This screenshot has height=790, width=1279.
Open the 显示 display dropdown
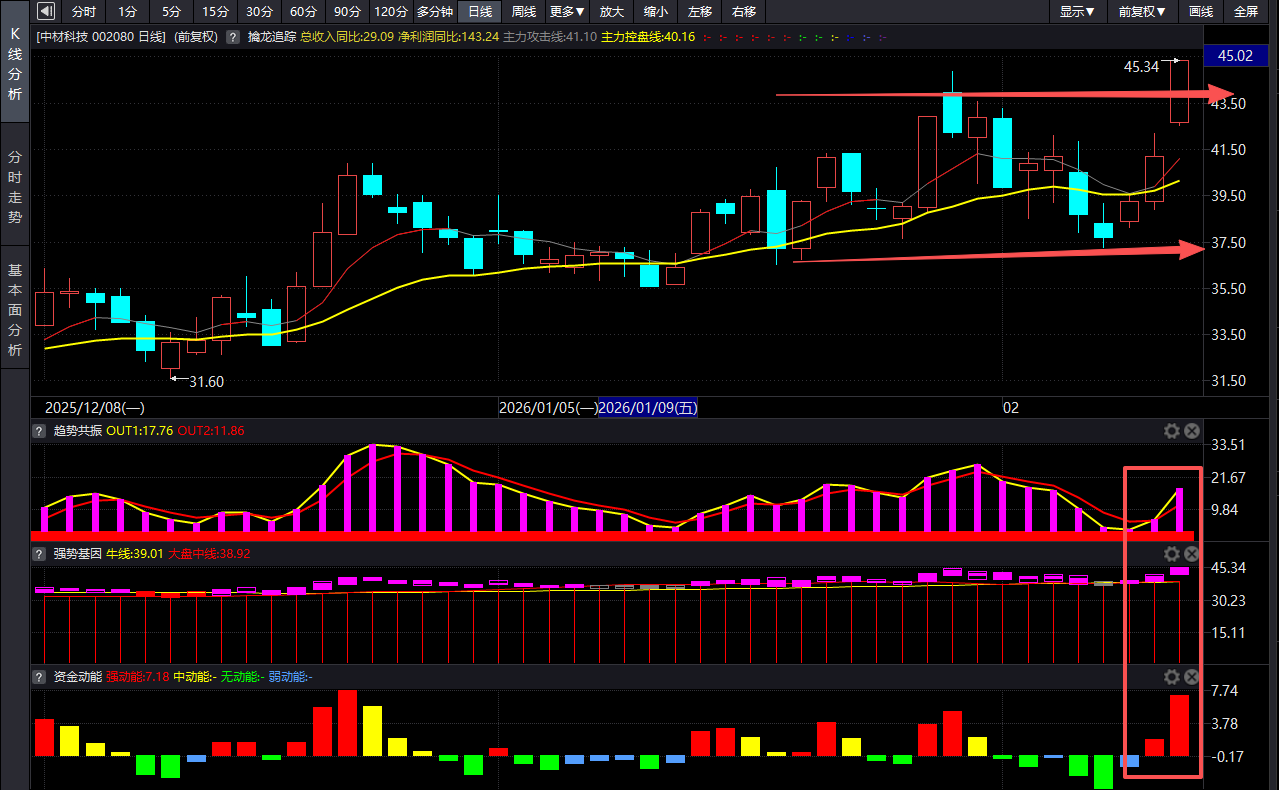pos(1077,12)
